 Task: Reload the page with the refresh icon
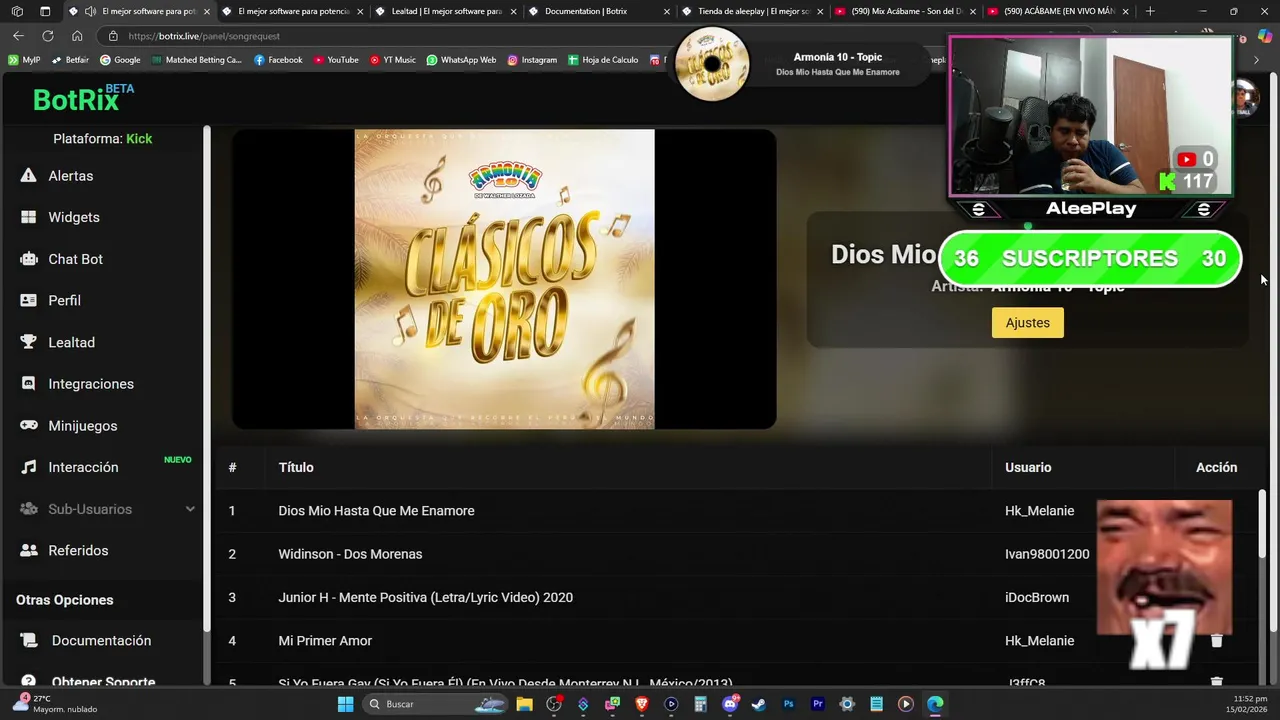click(x=47, y=36)
